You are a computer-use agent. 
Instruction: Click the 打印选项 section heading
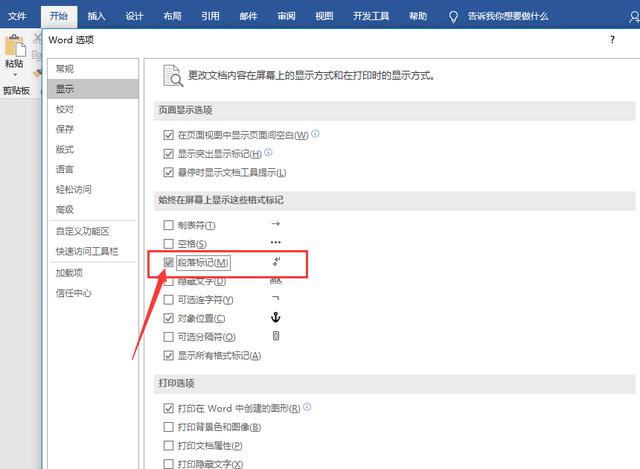(176, 383)
